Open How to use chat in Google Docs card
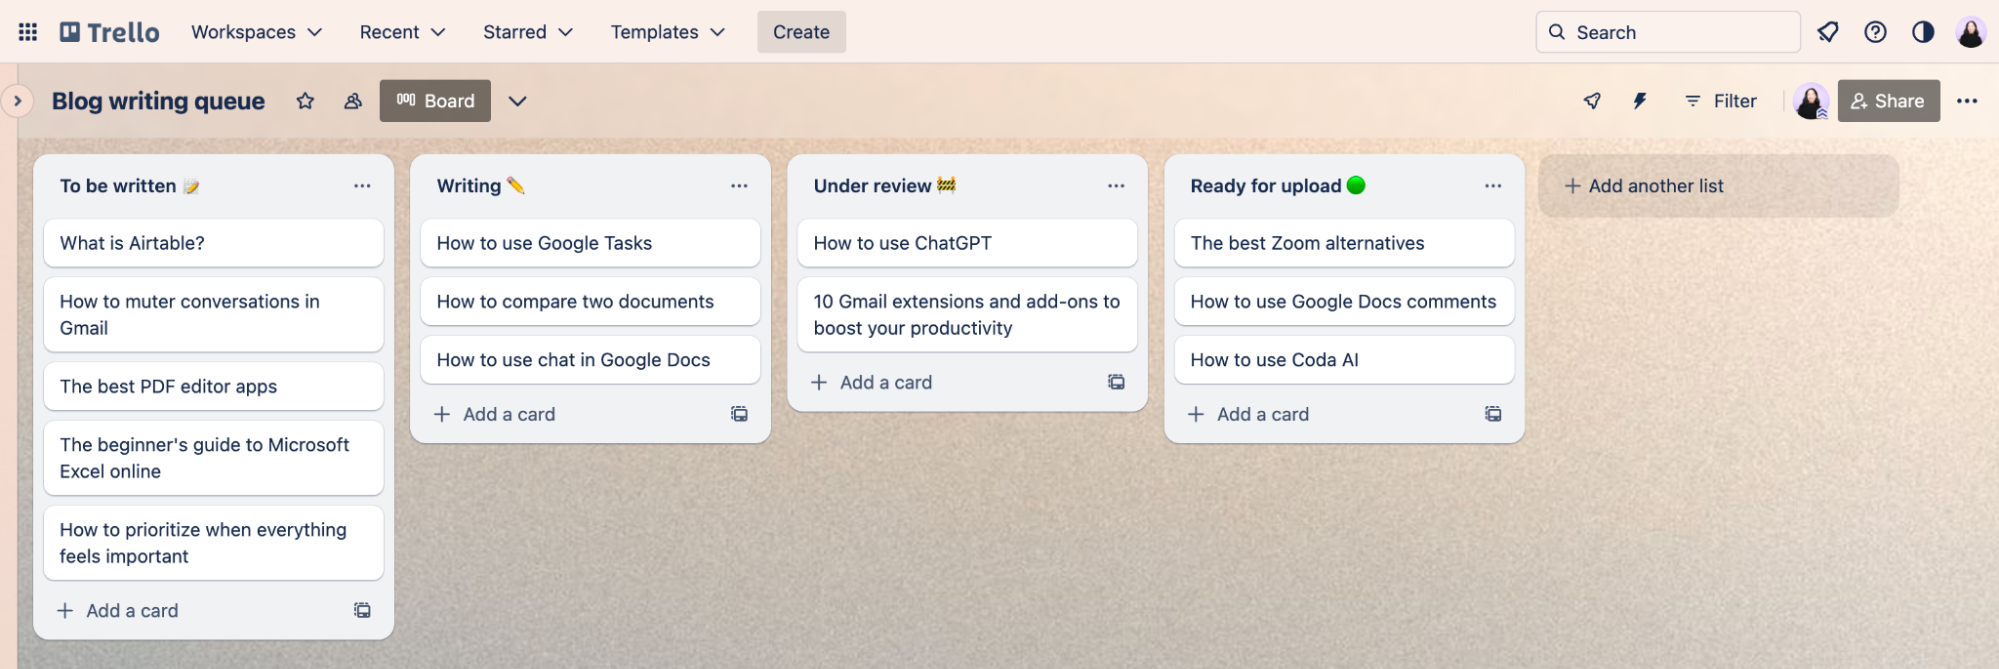The height and width of the screenshot is (669, 1999). pos(590,360)
